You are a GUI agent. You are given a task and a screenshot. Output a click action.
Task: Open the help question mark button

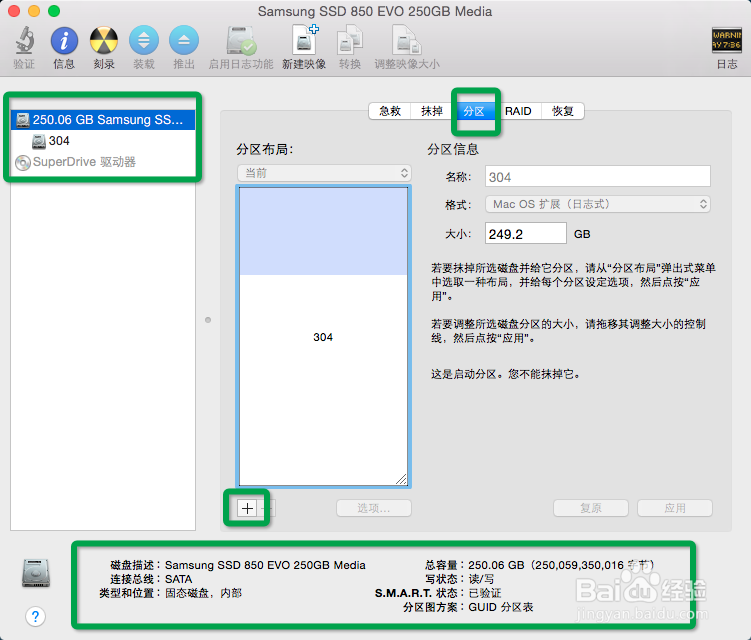[x=35, y=617]
